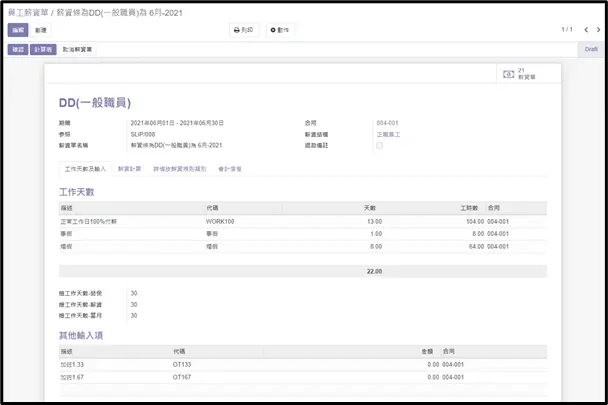Go to the next record with right chevron
608x405 pixels.
point(598,30)
